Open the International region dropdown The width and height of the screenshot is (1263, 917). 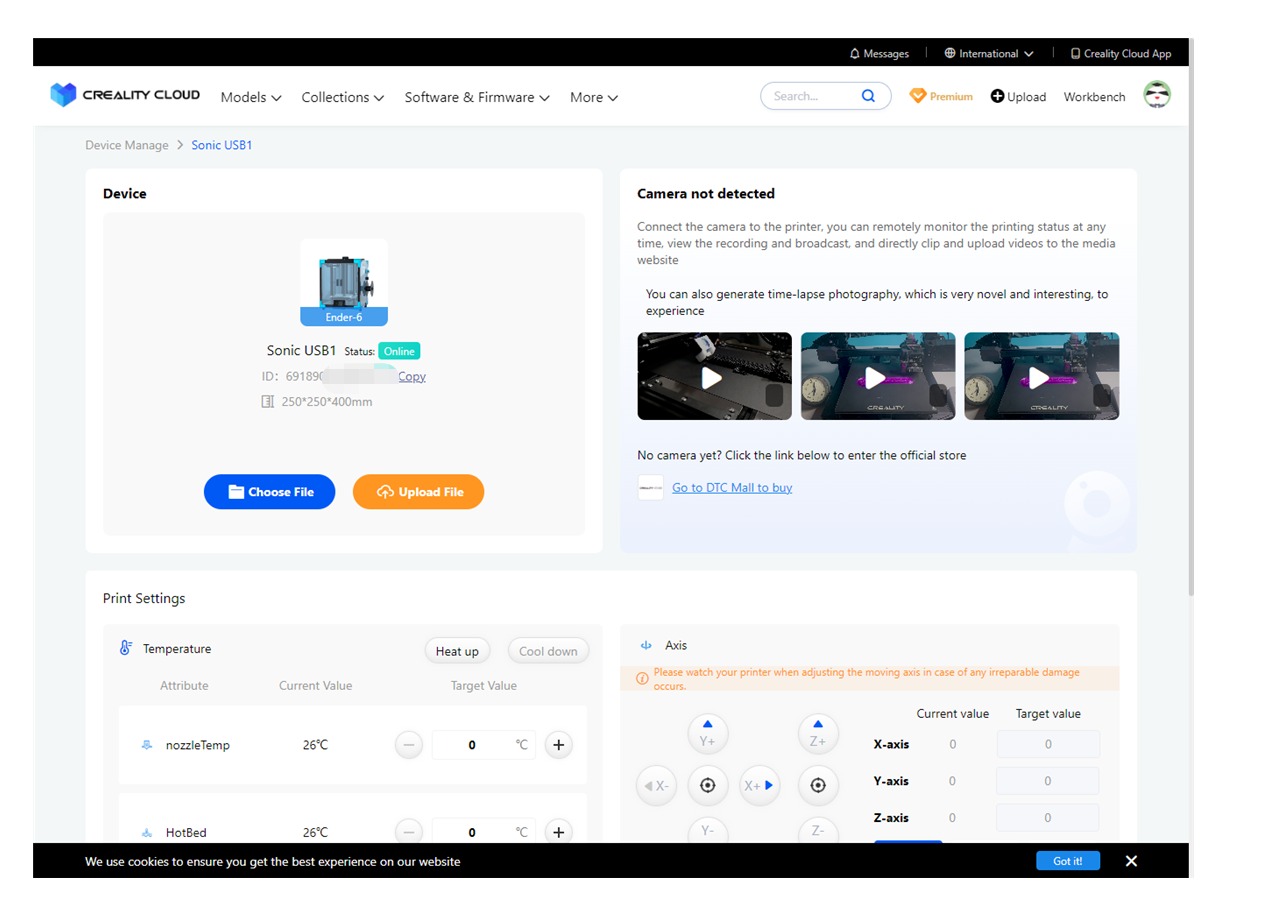pyautogui.click(x=988, y=54)
